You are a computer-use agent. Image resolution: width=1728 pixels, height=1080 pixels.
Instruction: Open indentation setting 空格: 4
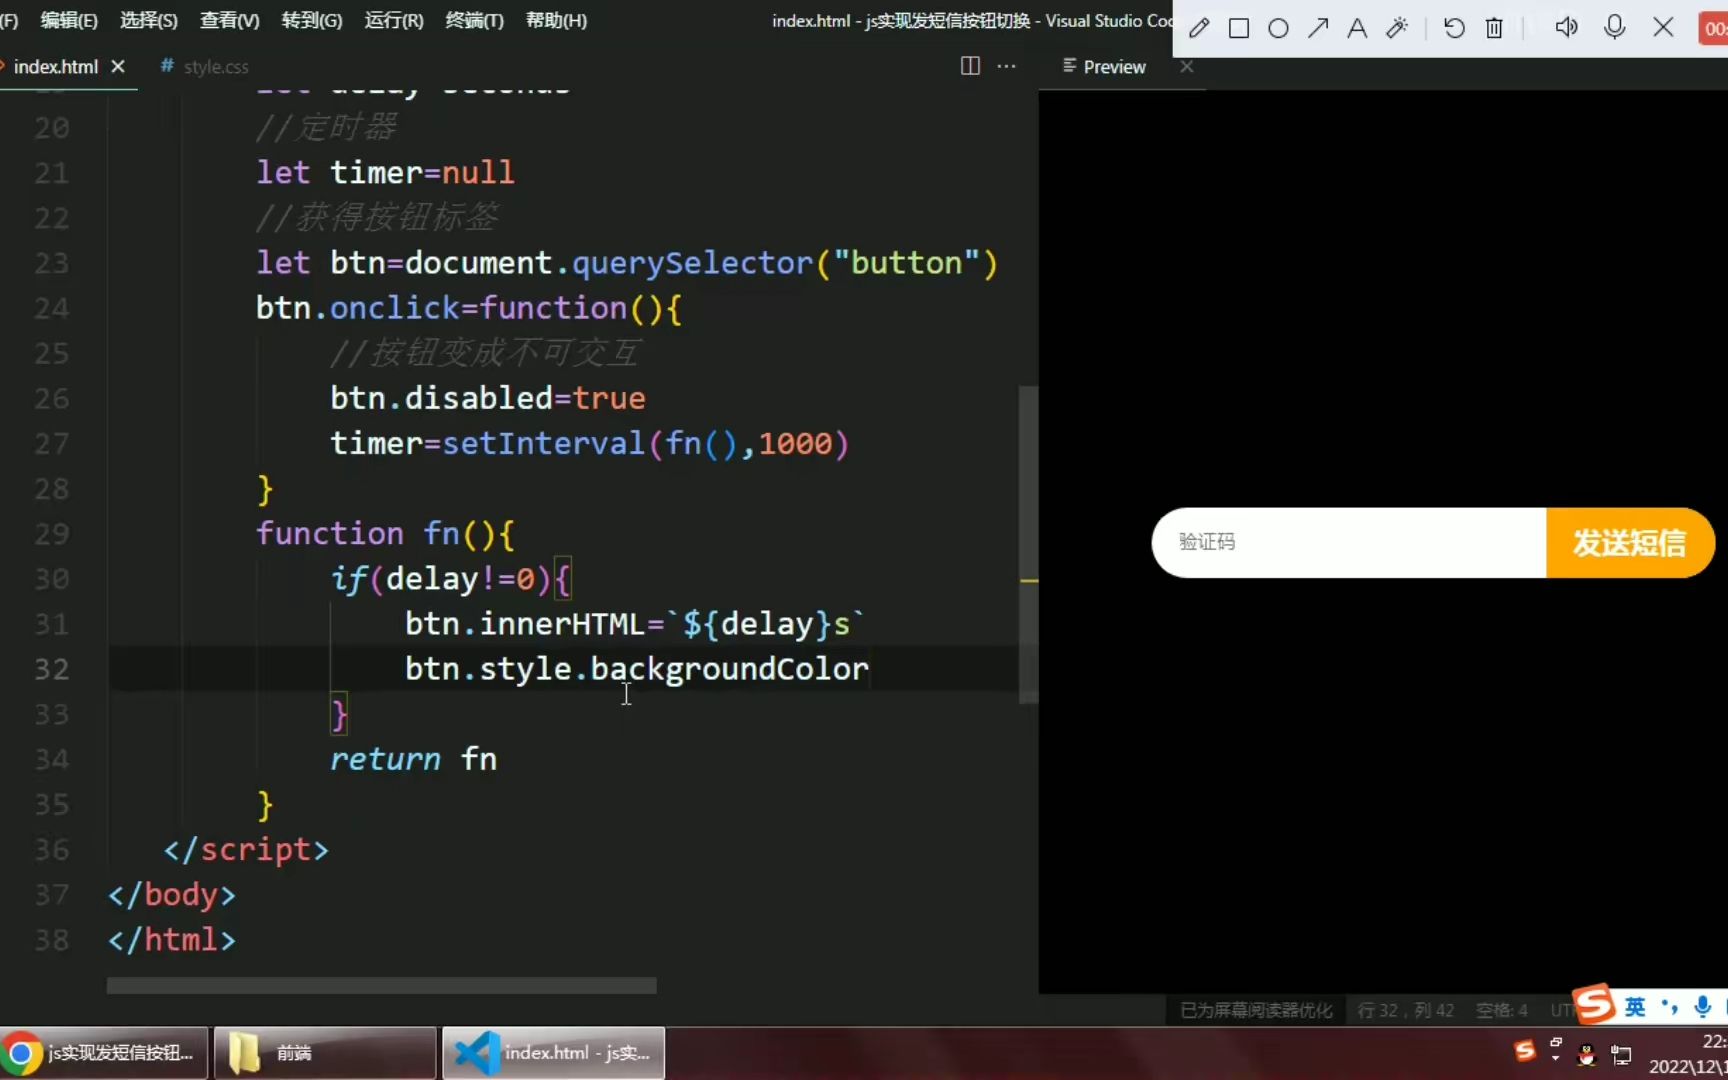point(1502,1010)
